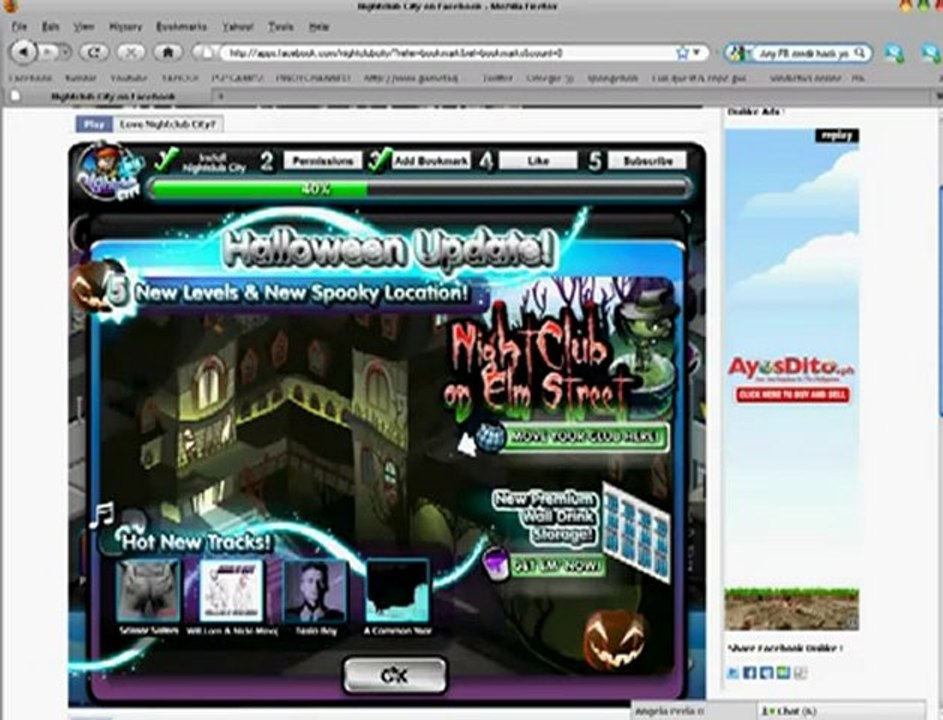Click the replay button on the ad
943x720 pixels.
(x=837, y=136)
